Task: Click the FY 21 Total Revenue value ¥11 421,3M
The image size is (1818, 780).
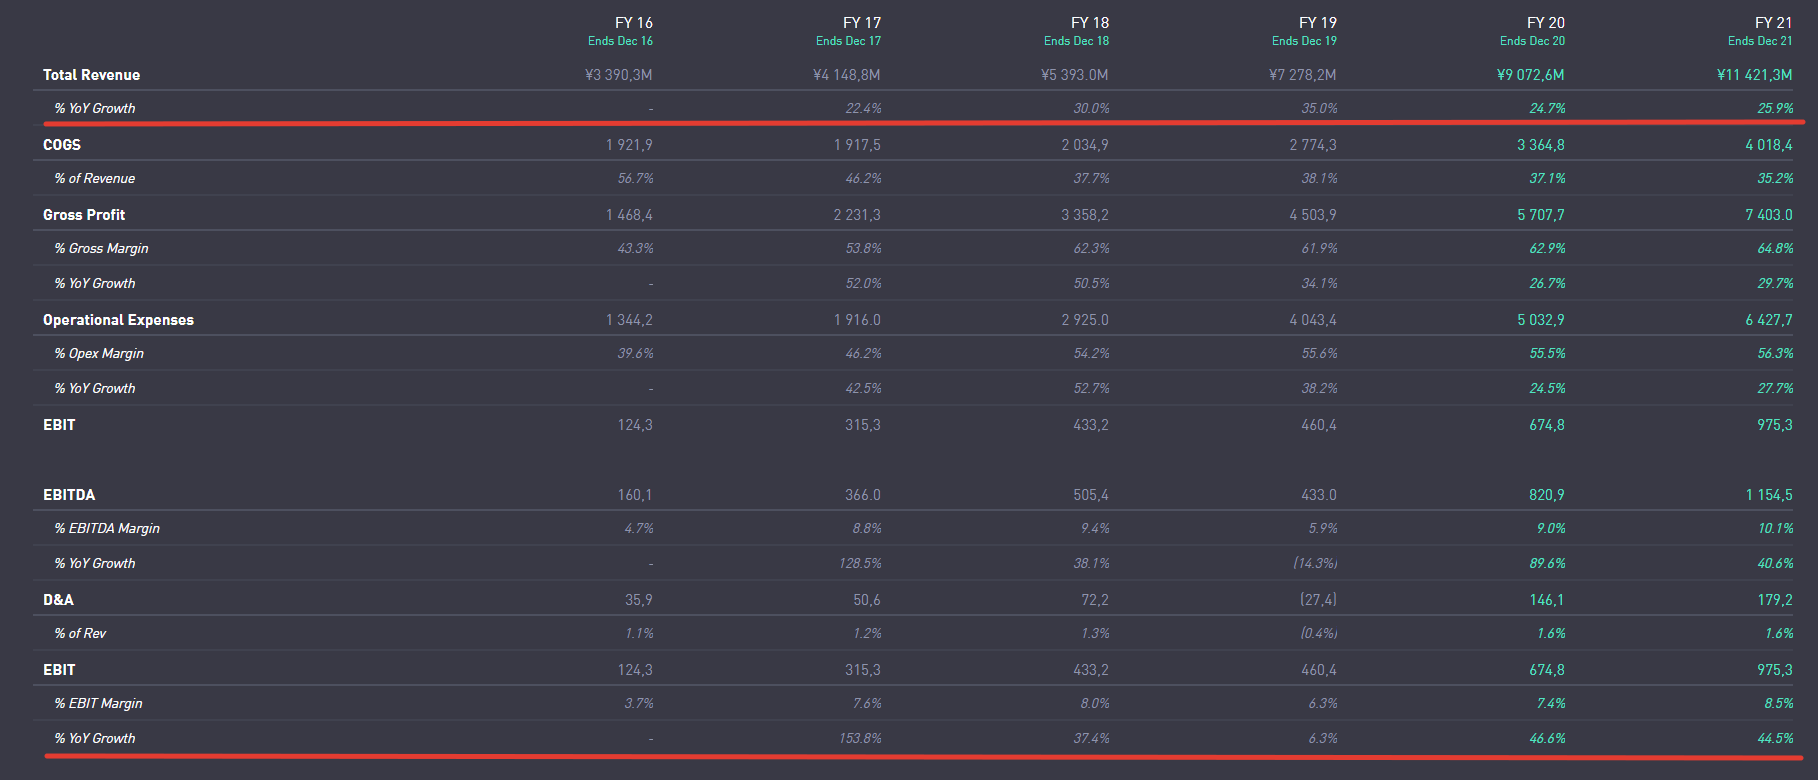Action: pyautogui.click(x=1754, y=75)
